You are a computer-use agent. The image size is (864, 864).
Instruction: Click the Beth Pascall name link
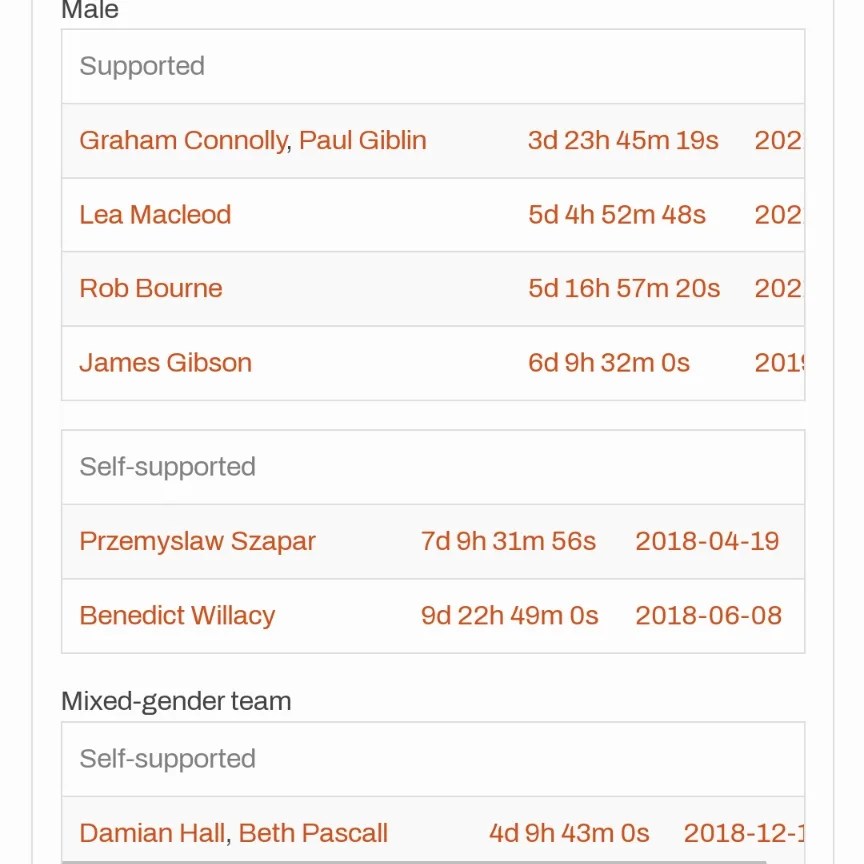[x=313, y=834]
